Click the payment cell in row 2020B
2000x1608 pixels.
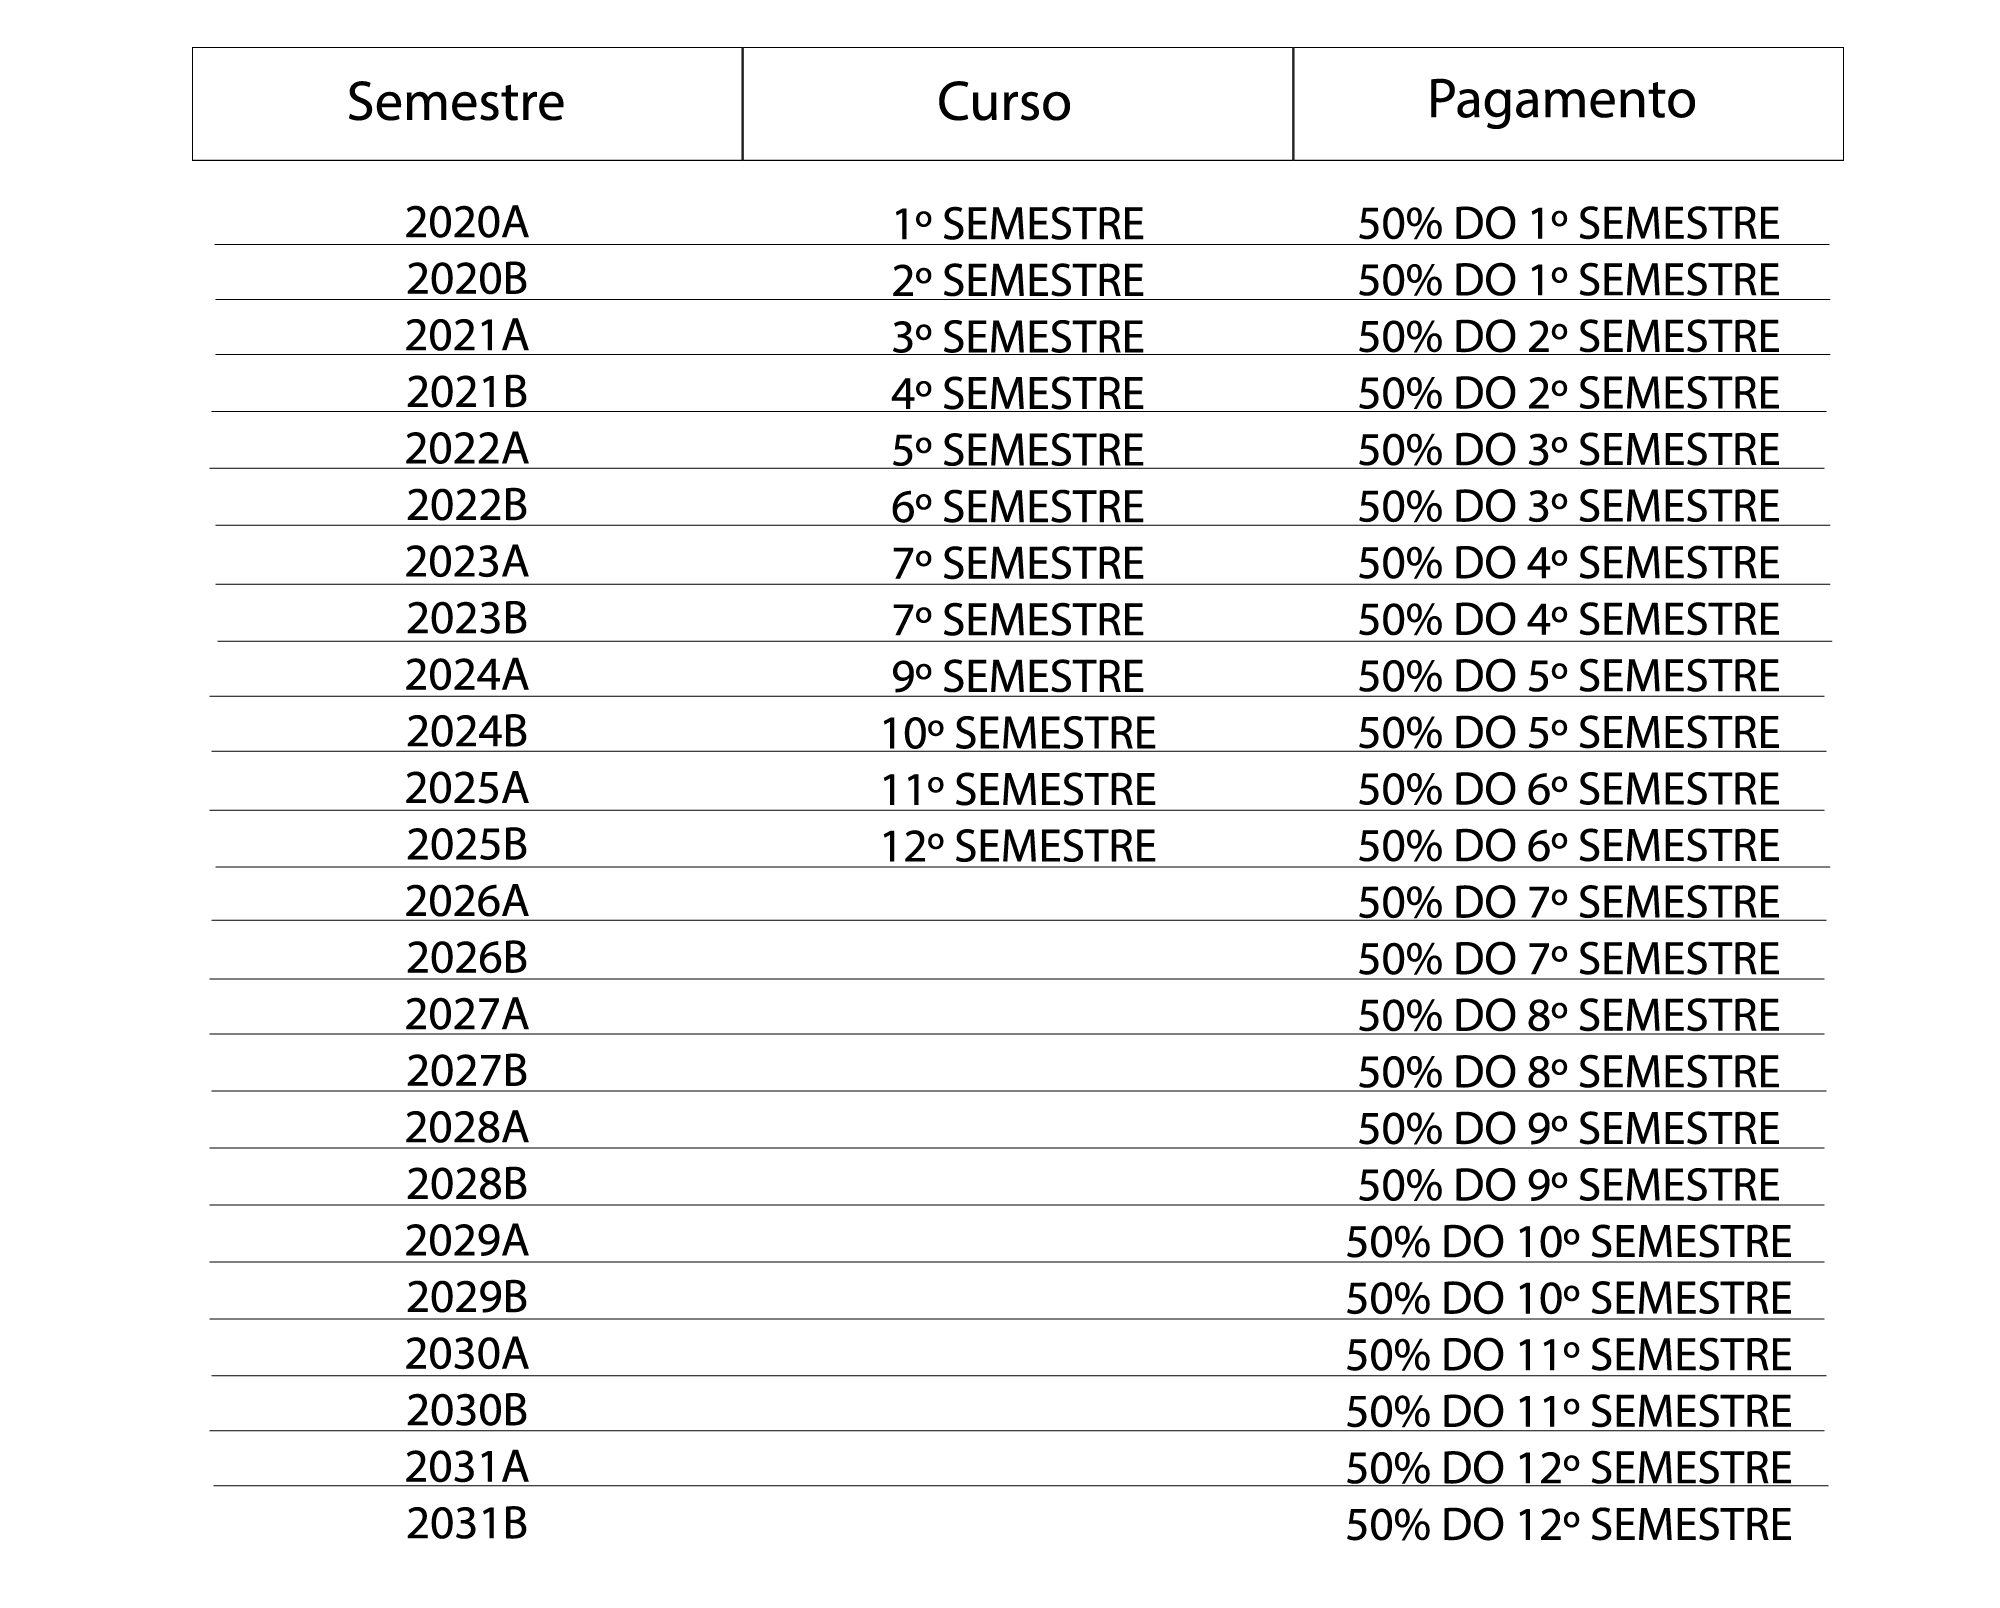point(1568,280)
